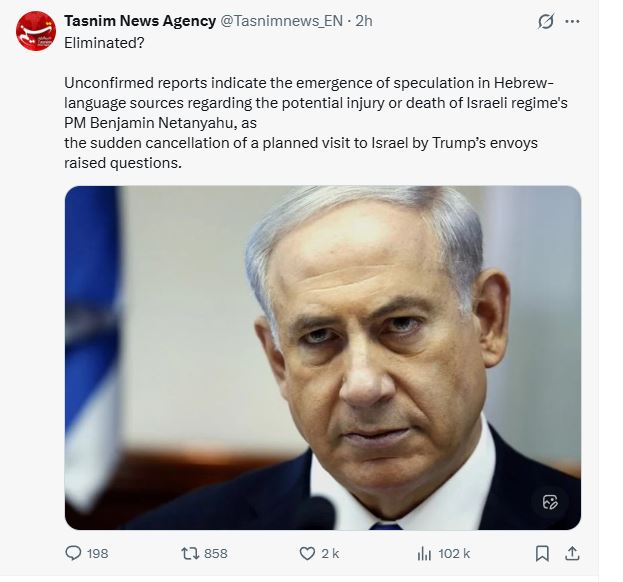This screenshot has width=623, height=582.
Task: Click the repost arrows icon
Action: pos(190,553)
